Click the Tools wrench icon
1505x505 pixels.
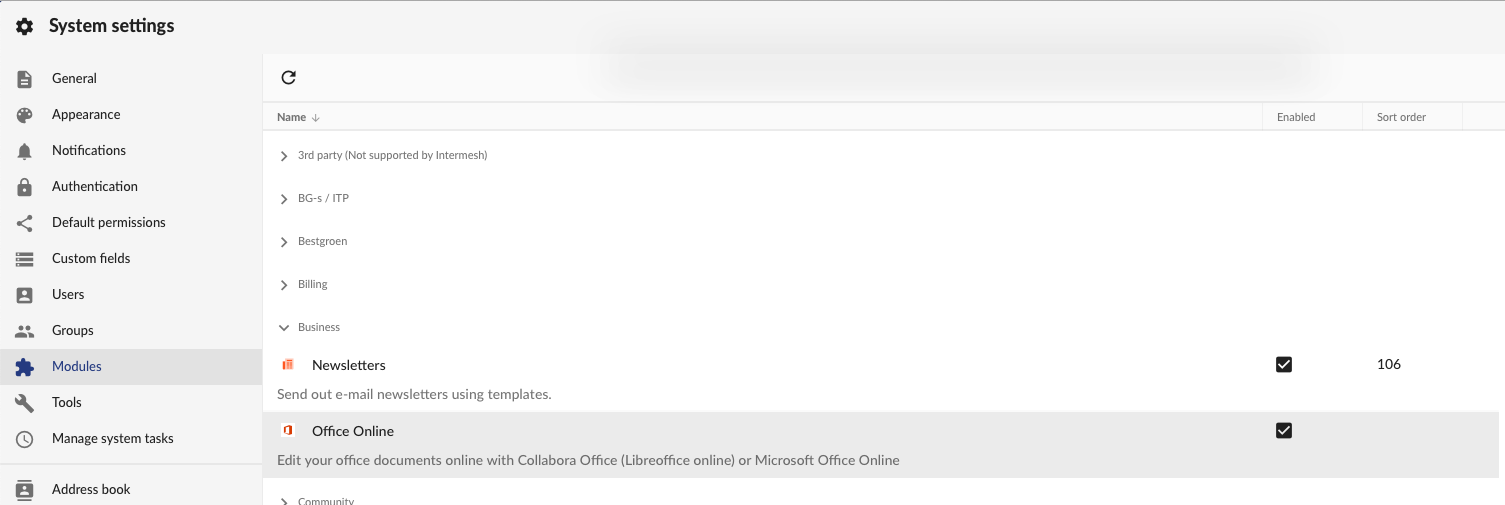[25, 403]
